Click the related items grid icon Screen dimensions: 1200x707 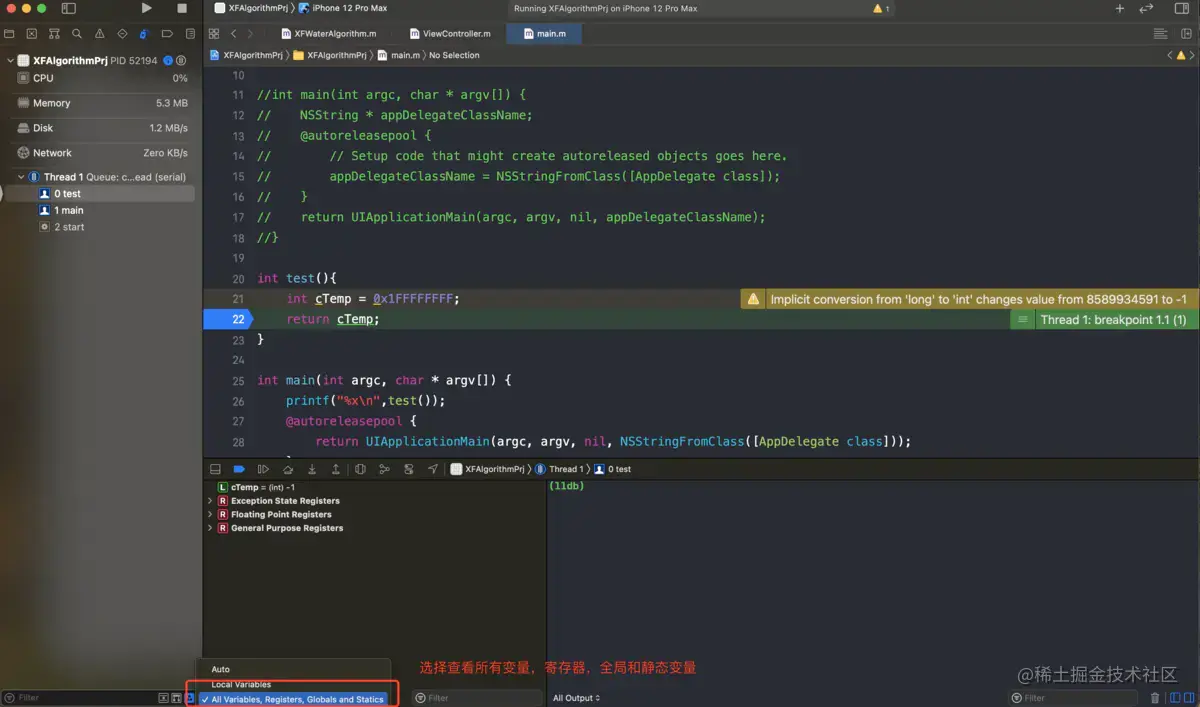click(x=214, y=34)
